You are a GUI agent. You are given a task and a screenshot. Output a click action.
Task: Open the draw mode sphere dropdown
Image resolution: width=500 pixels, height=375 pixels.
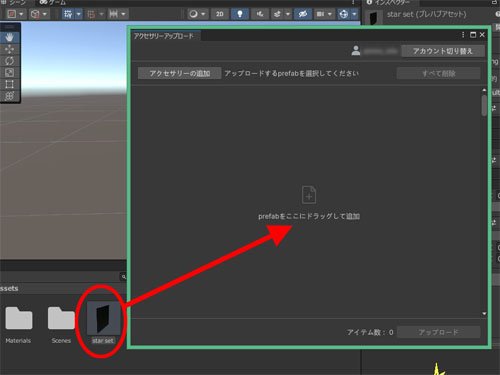click(x=197, y=14)
